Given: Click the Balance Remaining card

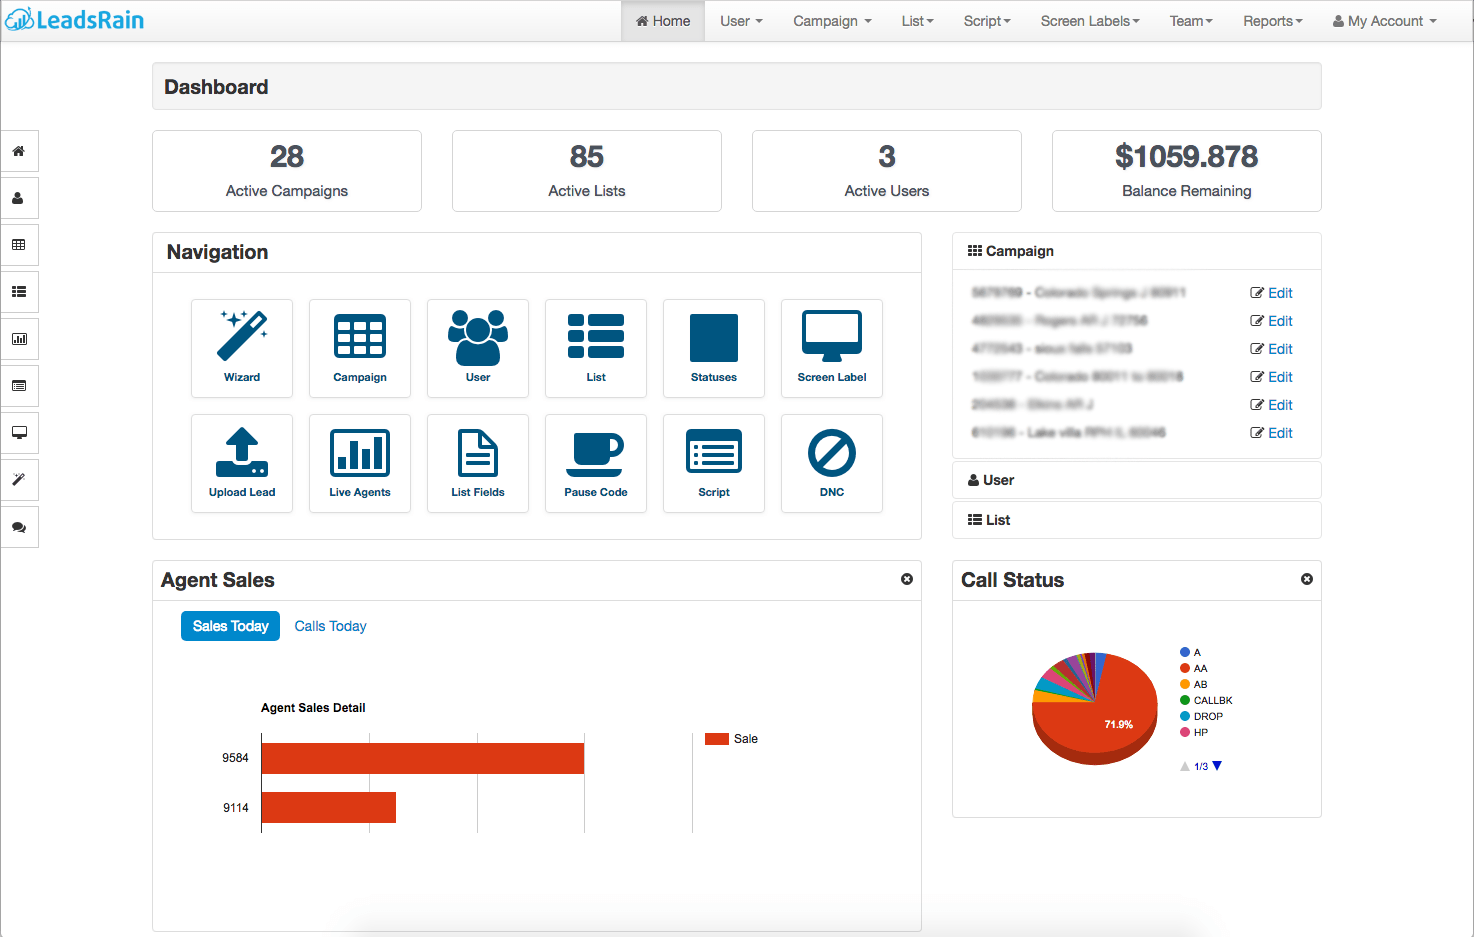Looking at the screenshot, I should [1187, 171].
